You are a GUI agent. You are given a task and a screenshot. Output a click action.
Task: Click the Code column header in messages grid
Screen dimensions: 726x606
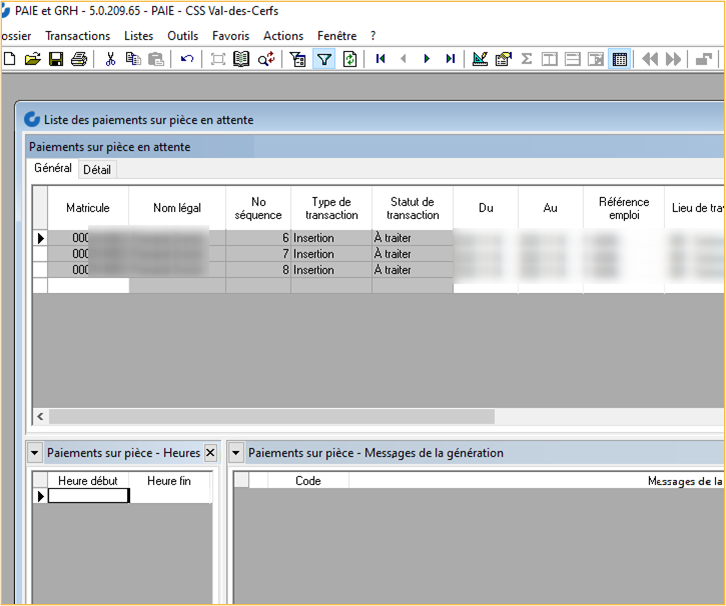coord(308,481)
